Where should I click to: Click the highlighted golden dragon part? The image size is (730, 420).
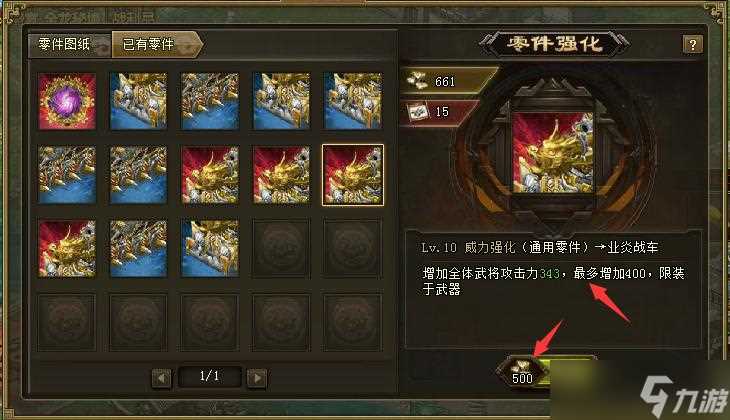coord(353,175)
